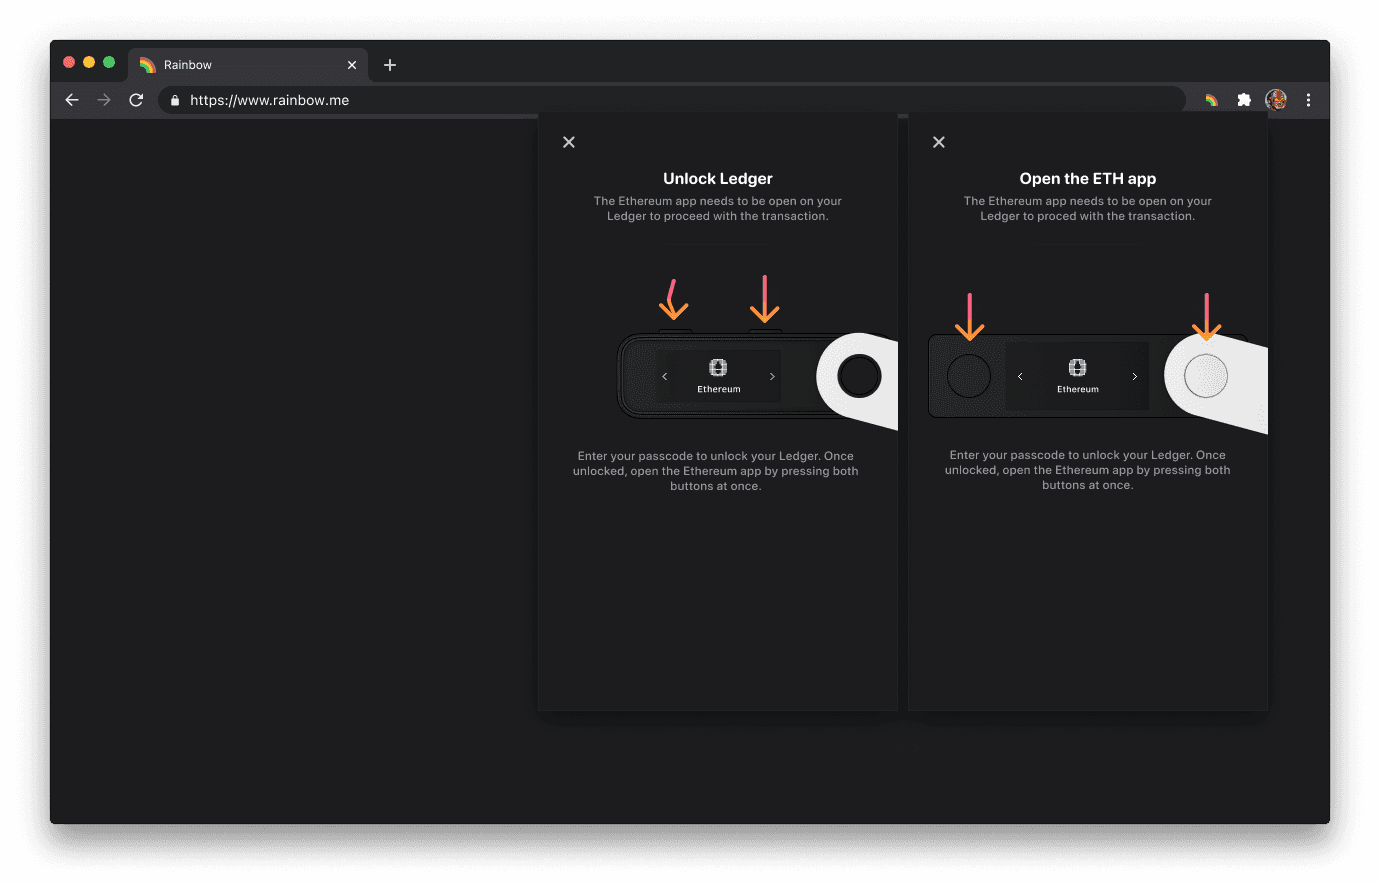Open the profile avatar menu
Viewport: 1380px width, 884px height.
click(x=1276, y=100)
